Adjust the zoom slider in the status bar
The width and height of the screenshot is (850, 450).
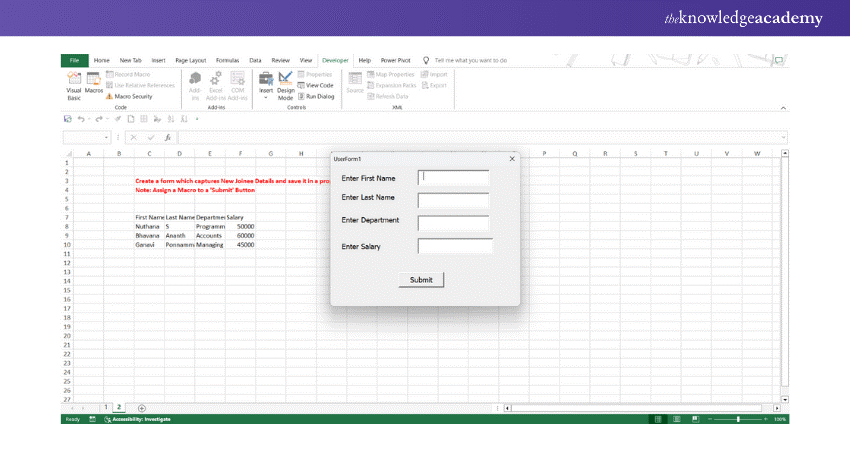(738, 419)
